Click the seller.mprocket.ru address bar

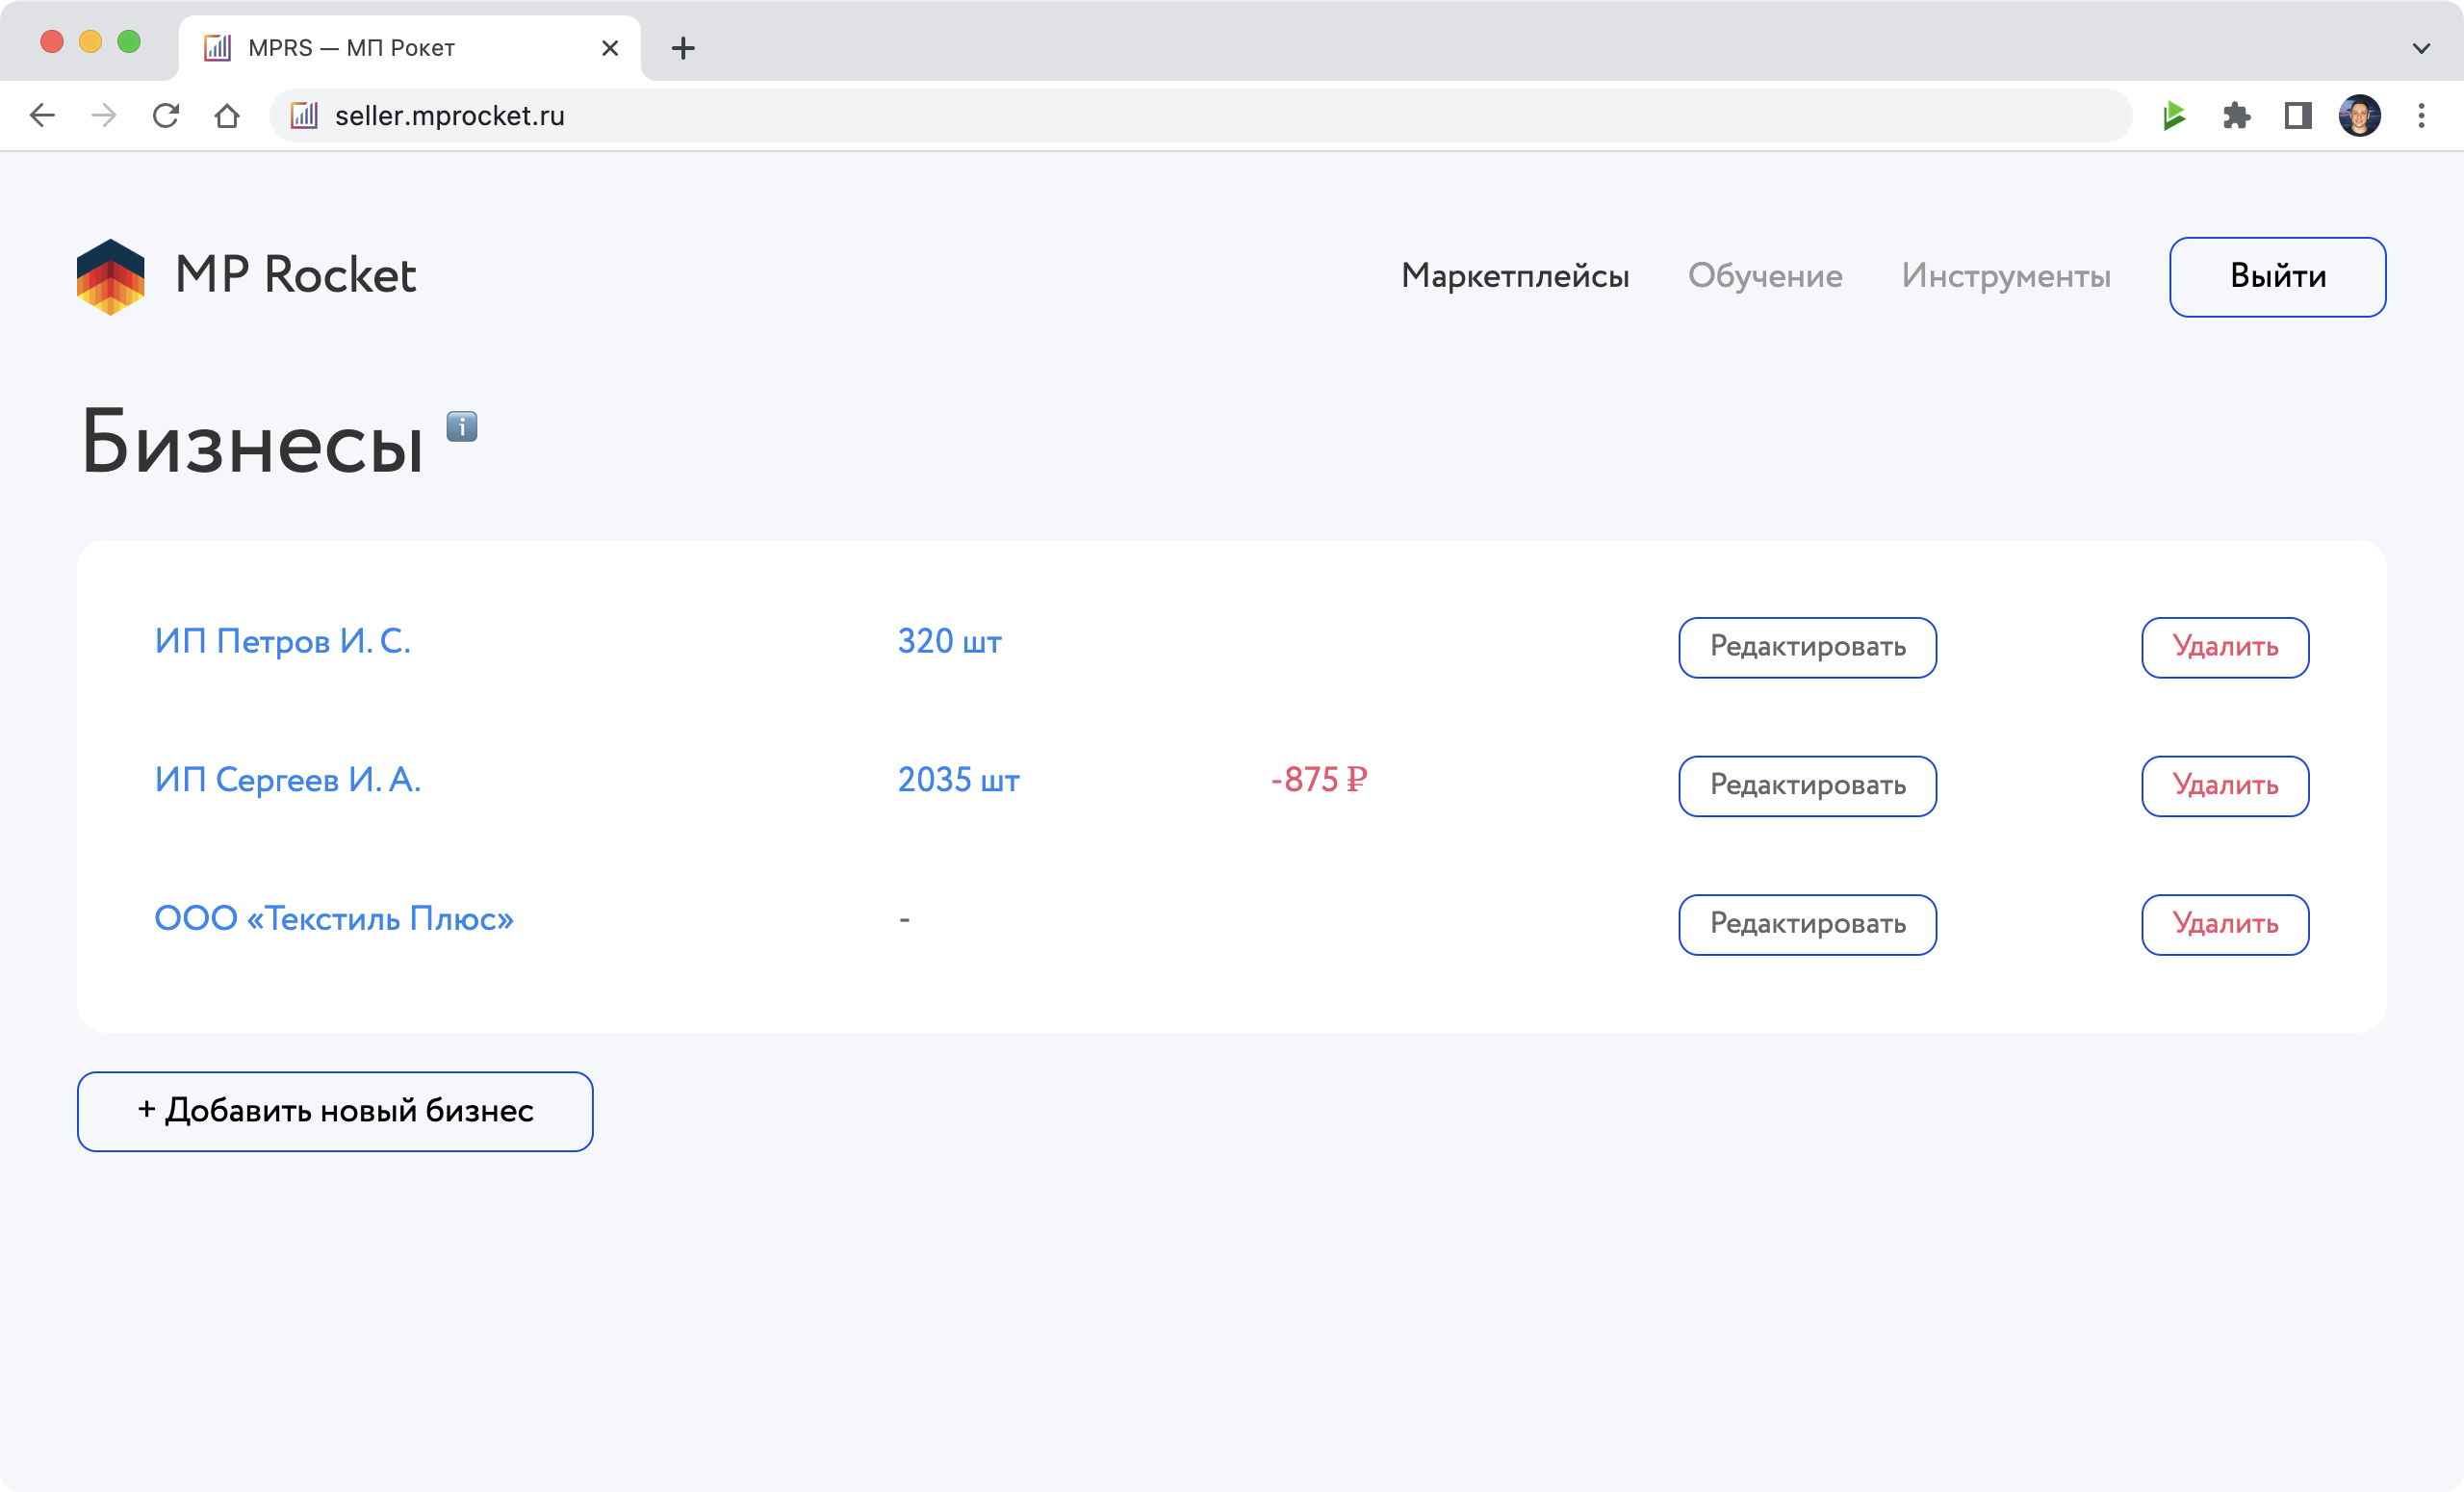[x=1200, y=116]
